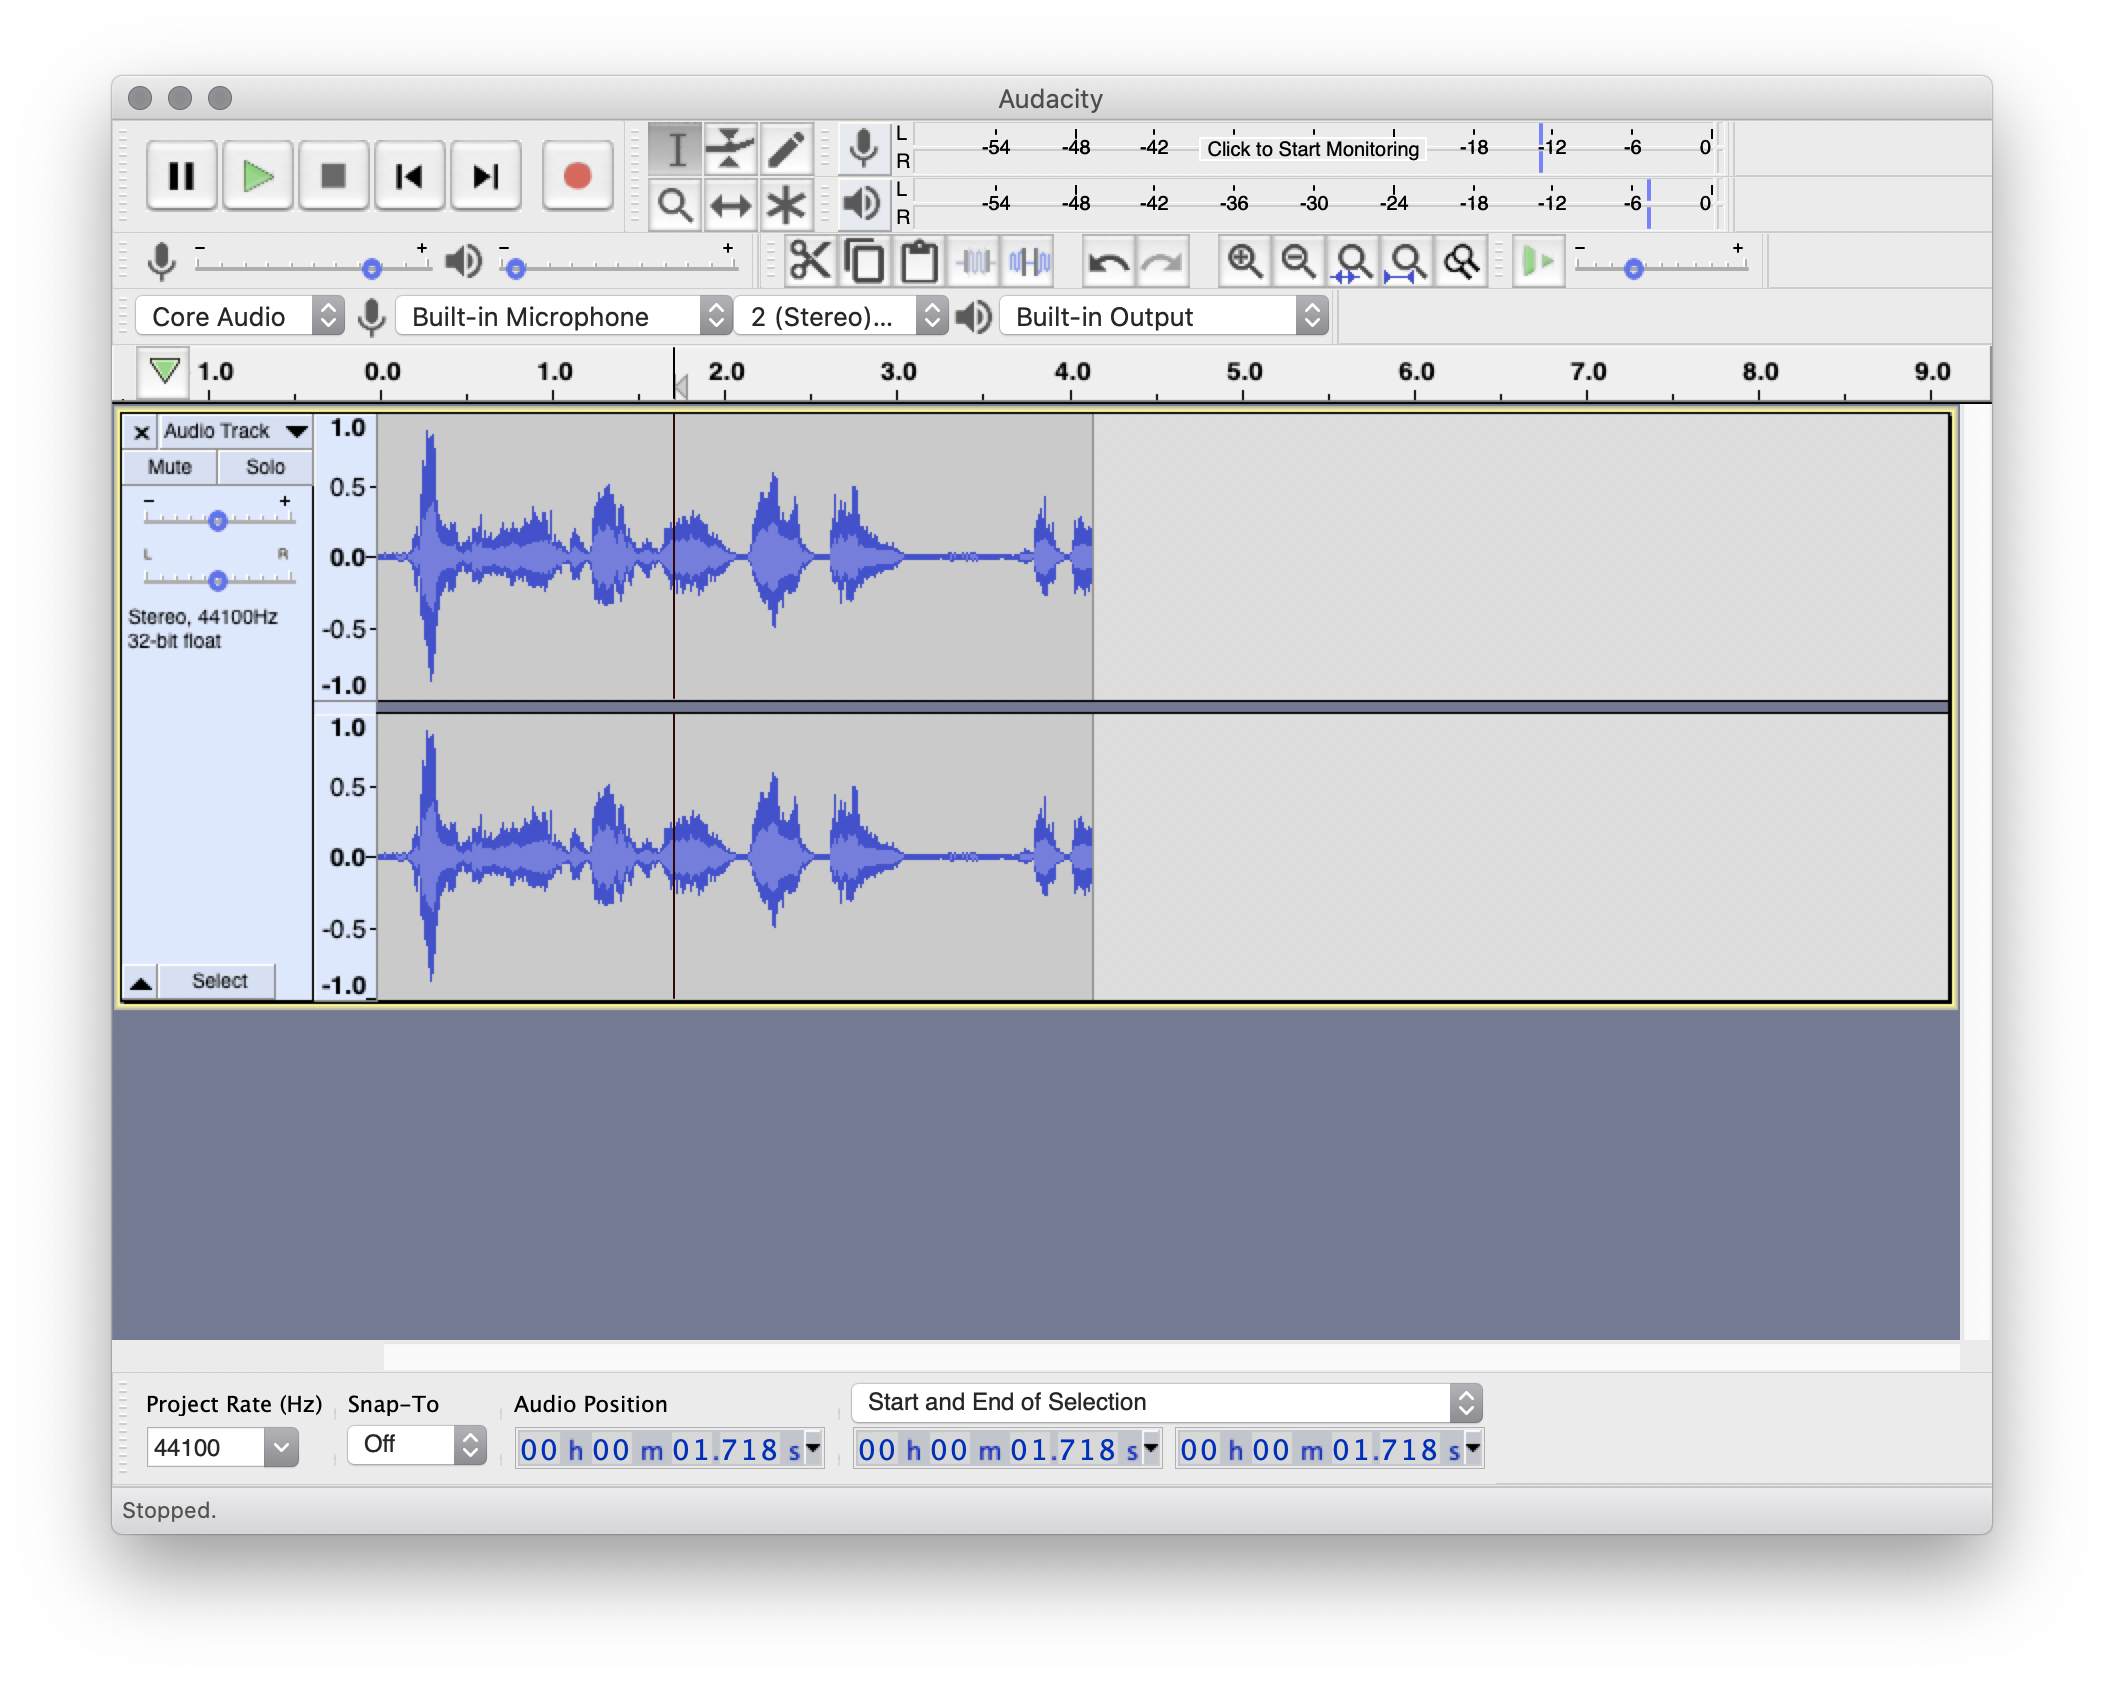Image resolution: width=2104 pixels, height=1682 pixels.
Task: Click the track gain slider knob
Action: [x=218, y=520]
